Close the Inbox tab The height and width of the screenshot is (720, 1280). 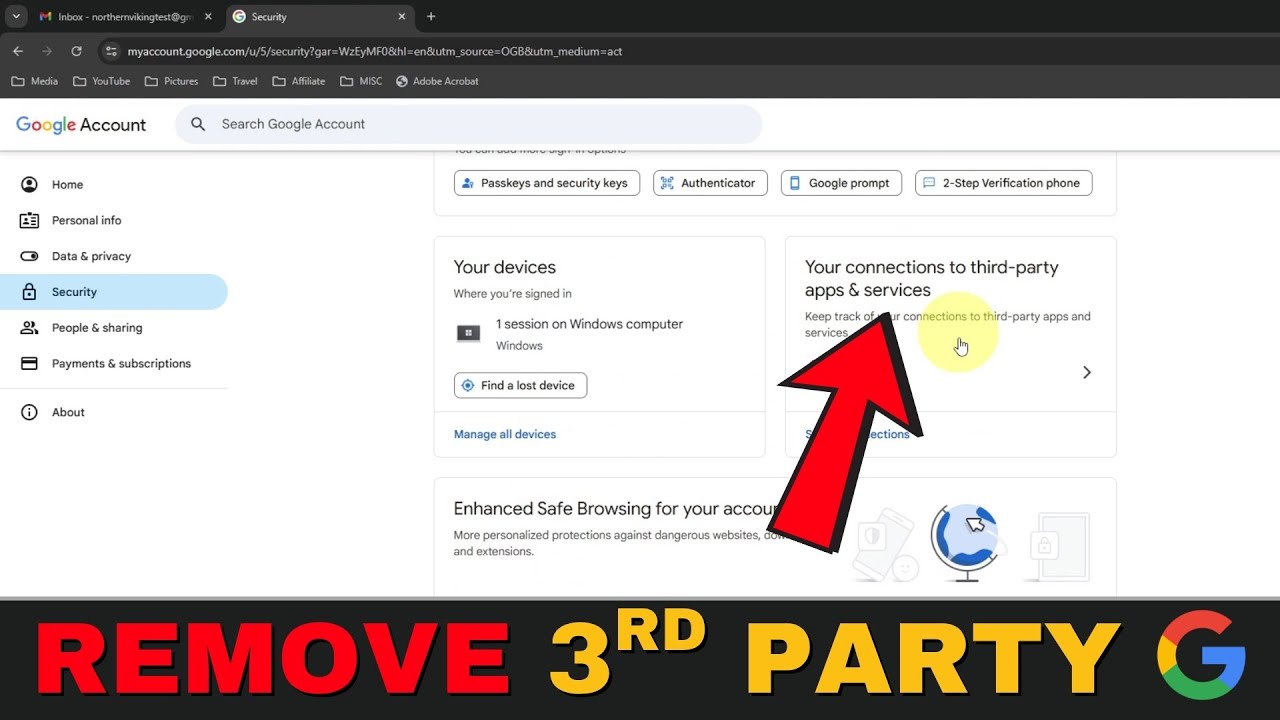click(x=208, y=17)
